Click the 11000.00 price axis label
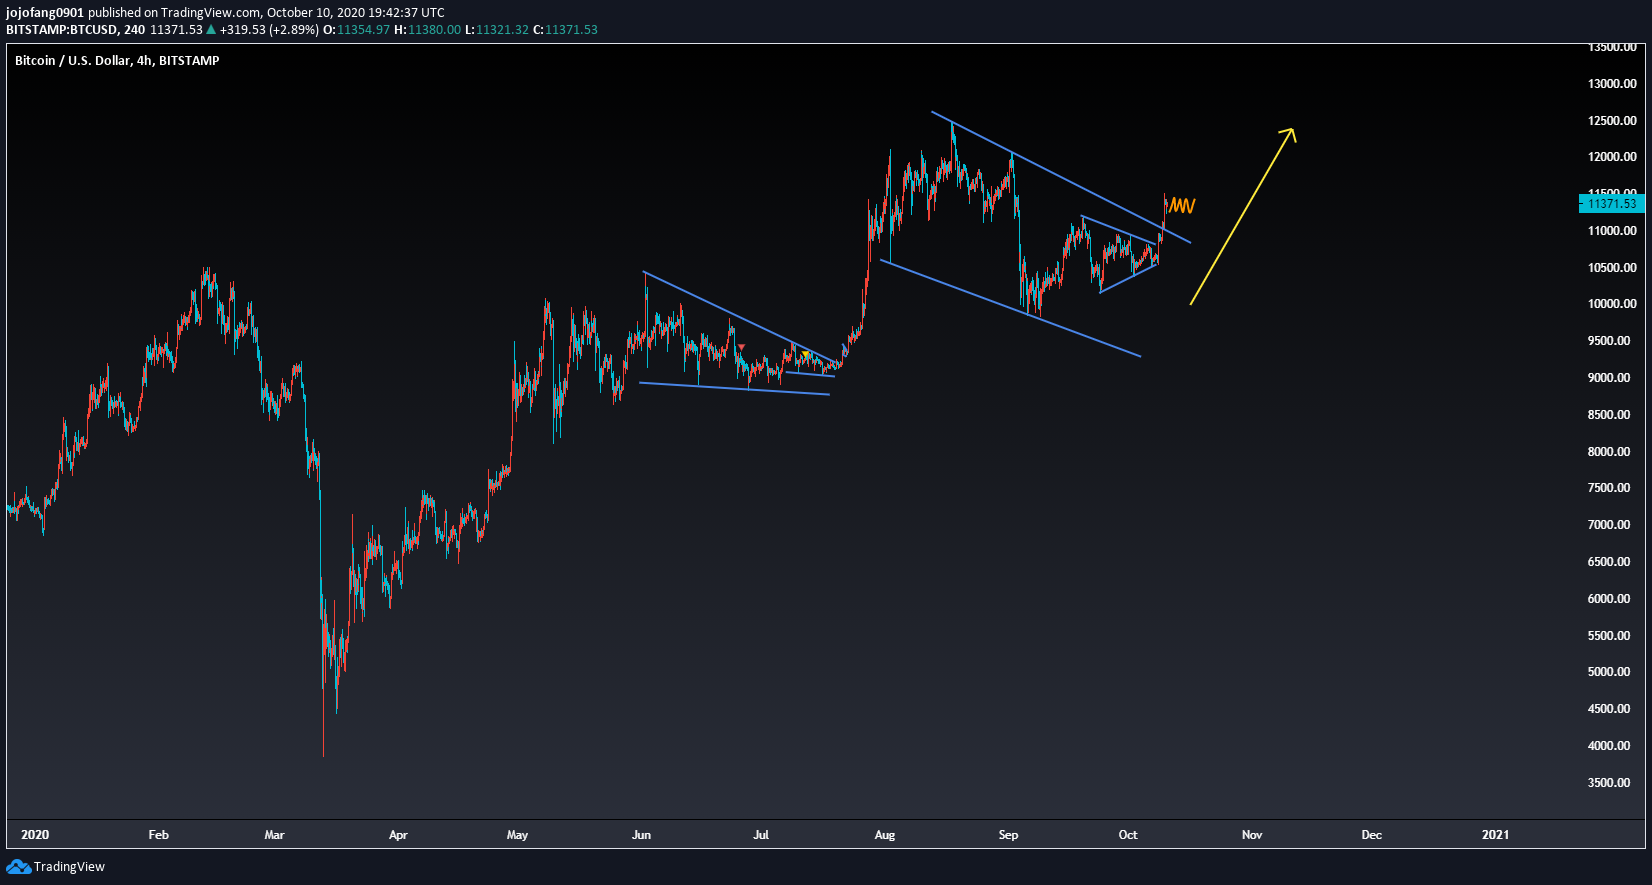This screenshot has height=885, width=1652. (x=1612, y=231)
